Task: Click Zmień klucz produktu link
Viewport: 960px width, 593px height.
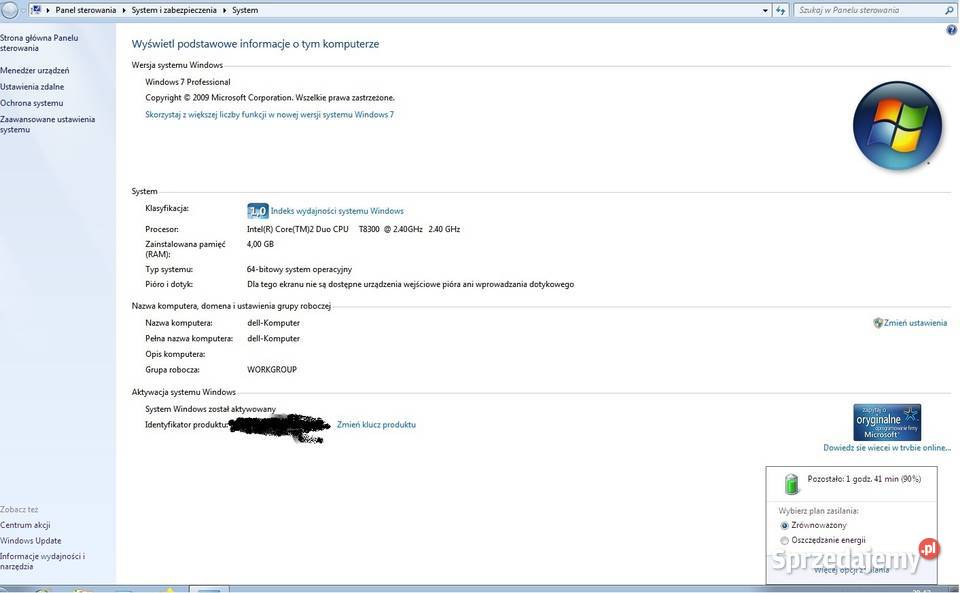Action: click(377, 424)
